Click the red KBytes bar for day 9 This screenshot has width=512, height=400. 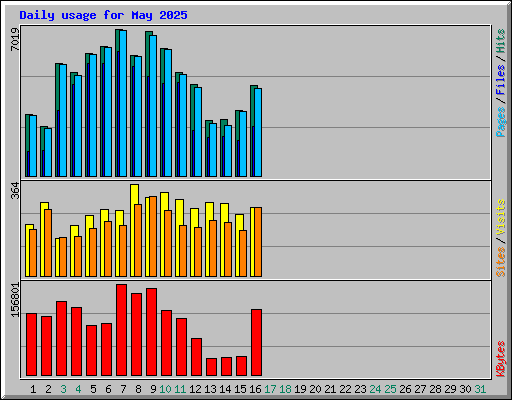(x=151, y=332)
